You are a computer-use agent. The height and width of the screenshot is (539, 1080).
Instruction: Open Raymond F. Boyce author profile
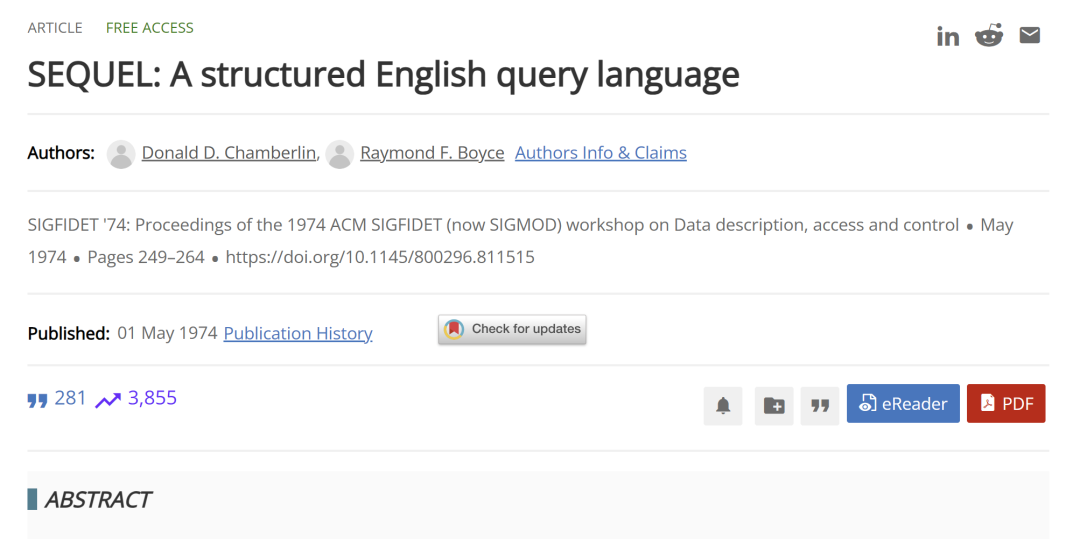(x=432, y=153)
